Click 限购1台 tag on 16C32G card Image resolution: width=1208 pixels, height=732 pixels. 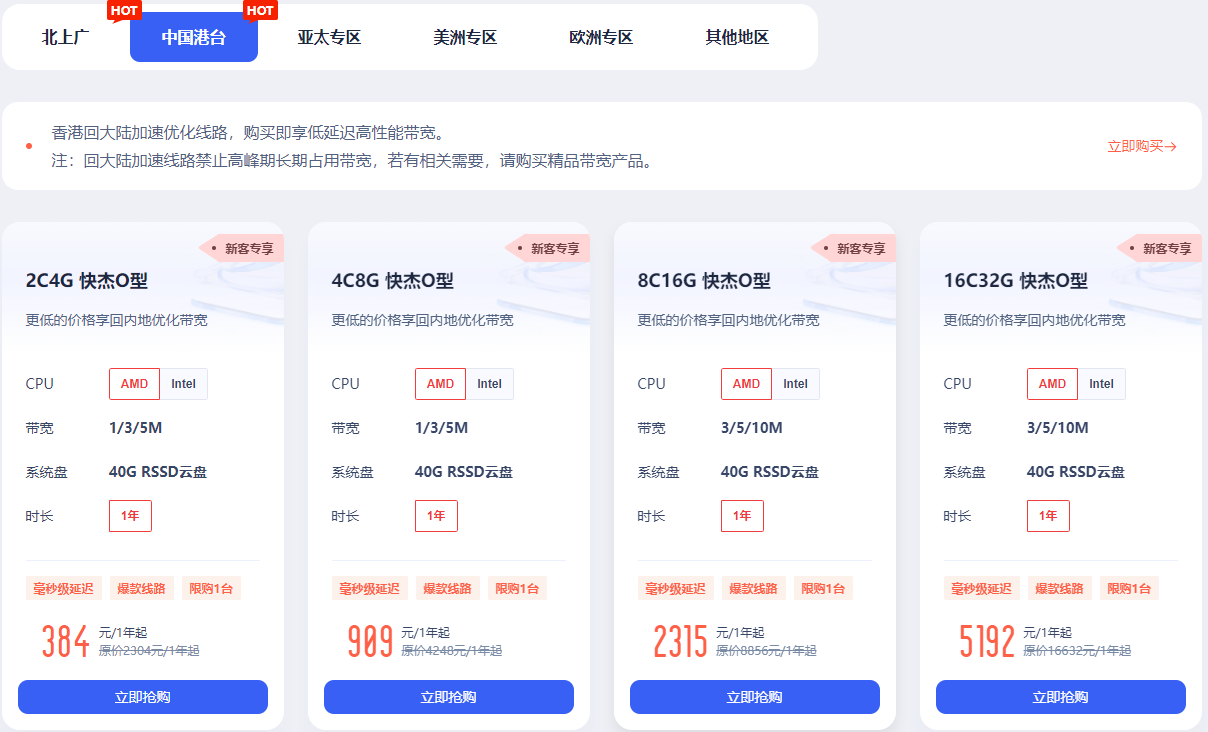point(1129,588)
